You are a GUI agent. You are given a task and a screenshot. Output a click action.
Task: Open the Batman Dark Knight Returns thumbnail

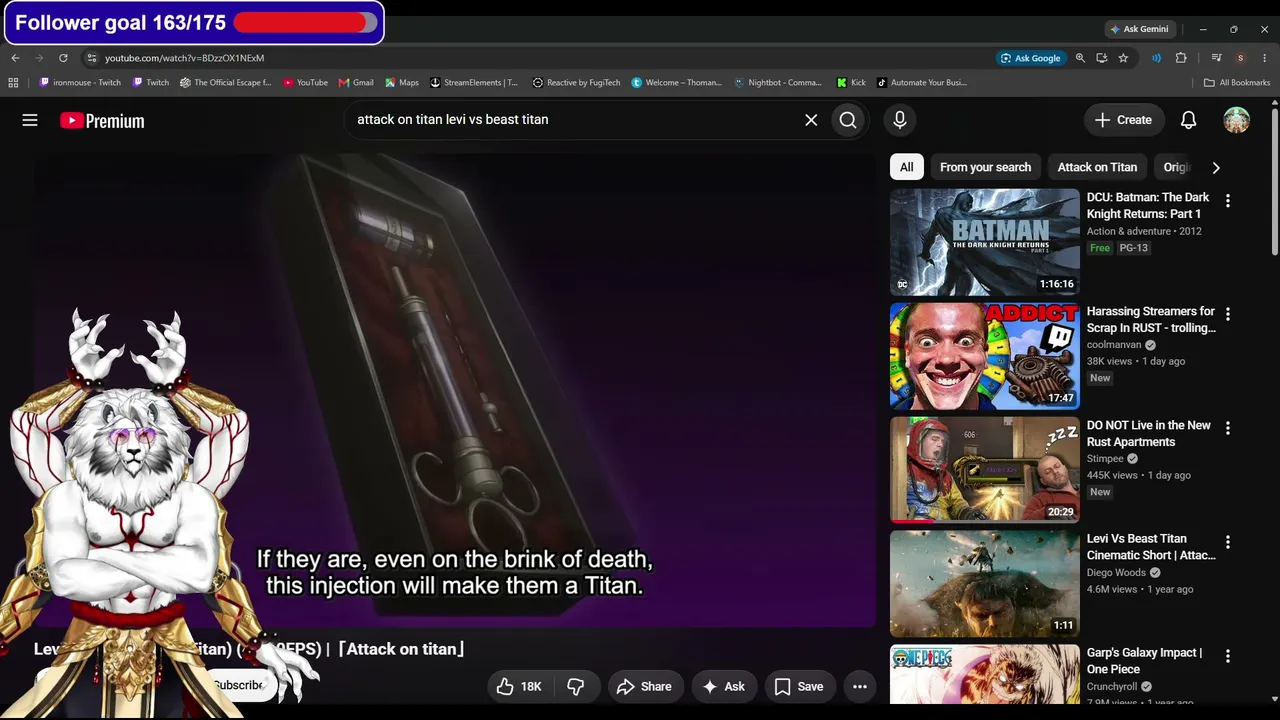click(985, 242)
